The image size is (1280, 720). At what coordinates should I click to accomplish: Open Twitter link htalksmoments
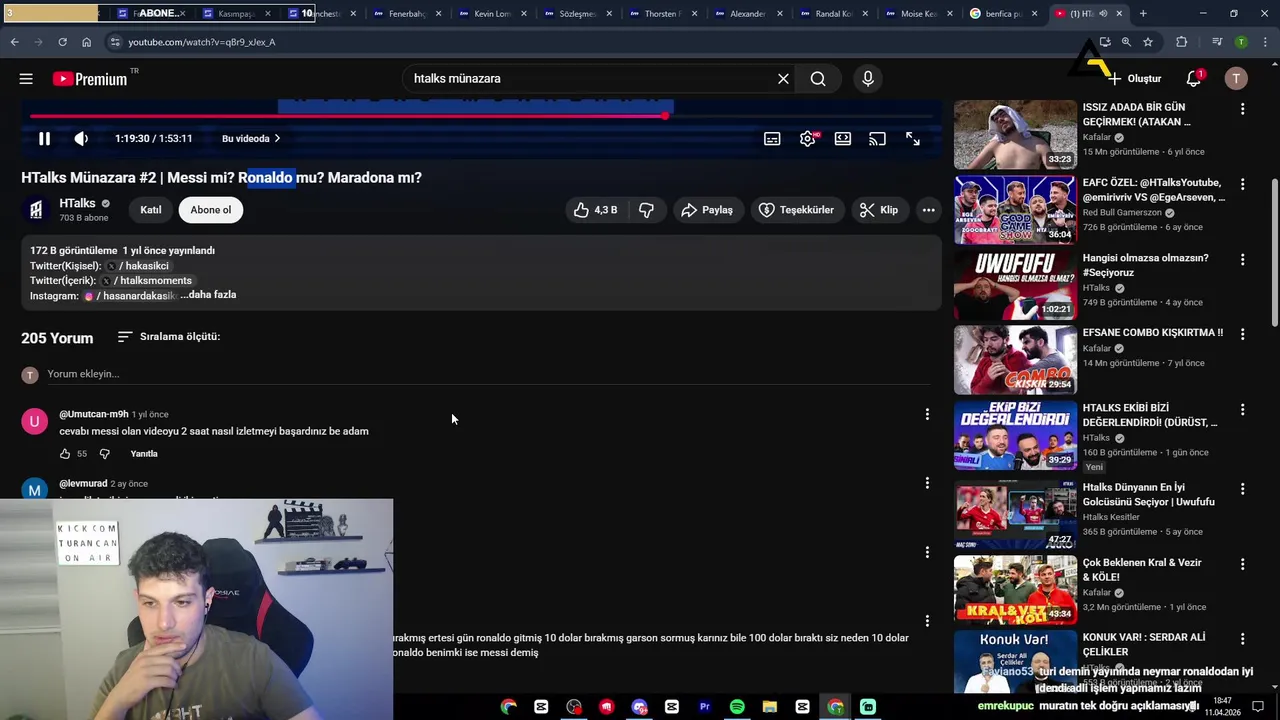coord(148,281)
